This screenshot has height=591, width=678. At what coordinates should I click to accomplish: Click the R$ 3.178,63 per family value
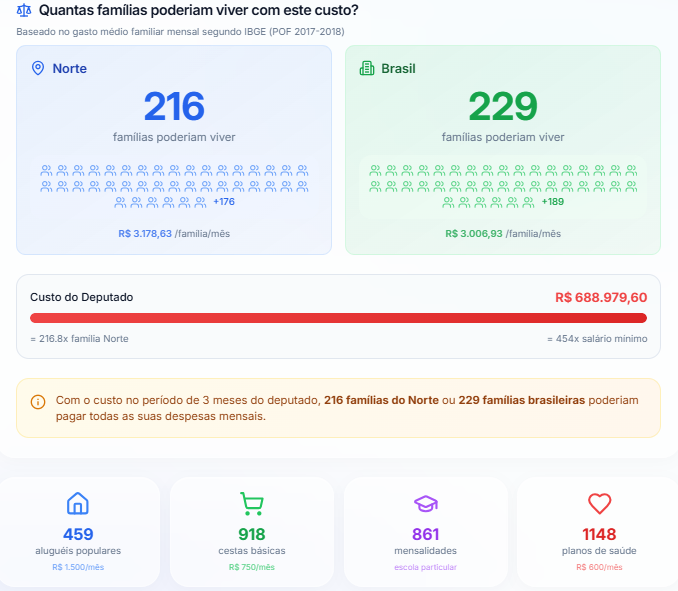point(145,233)
